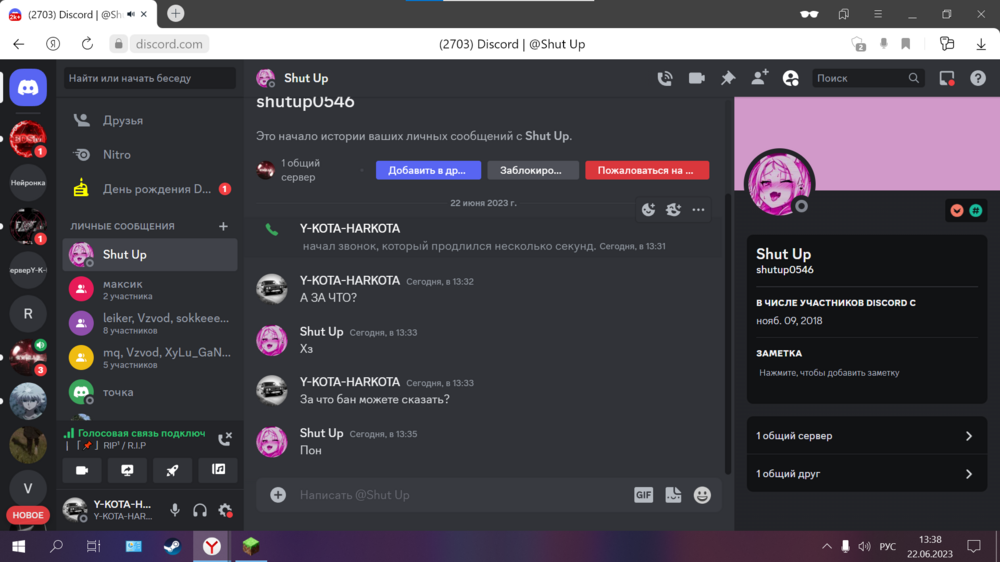Hide user profile panel icon
Image resolution: width=1000 pixels, height=562 pixels.
[x=791, y=78]
